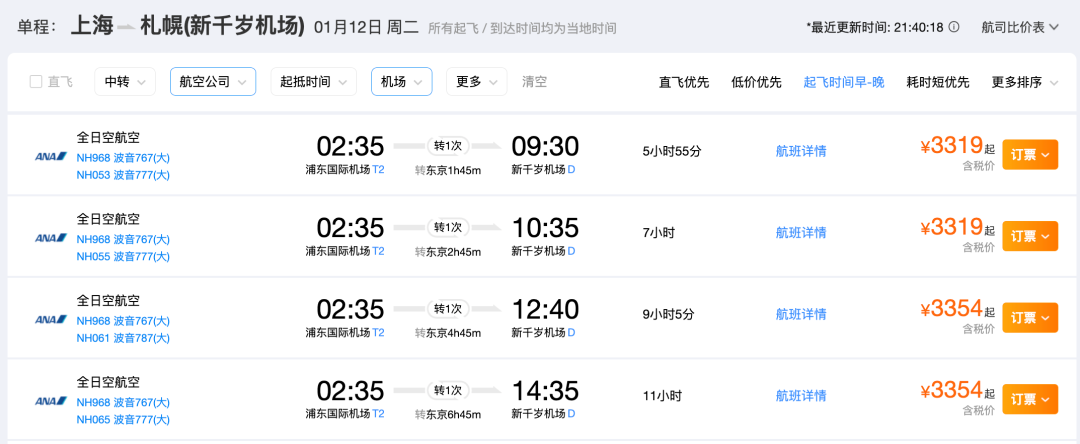Click the ¥3354 price in the 14:35 row
The image size is (1080, 444).
click(x=951, y=390)
